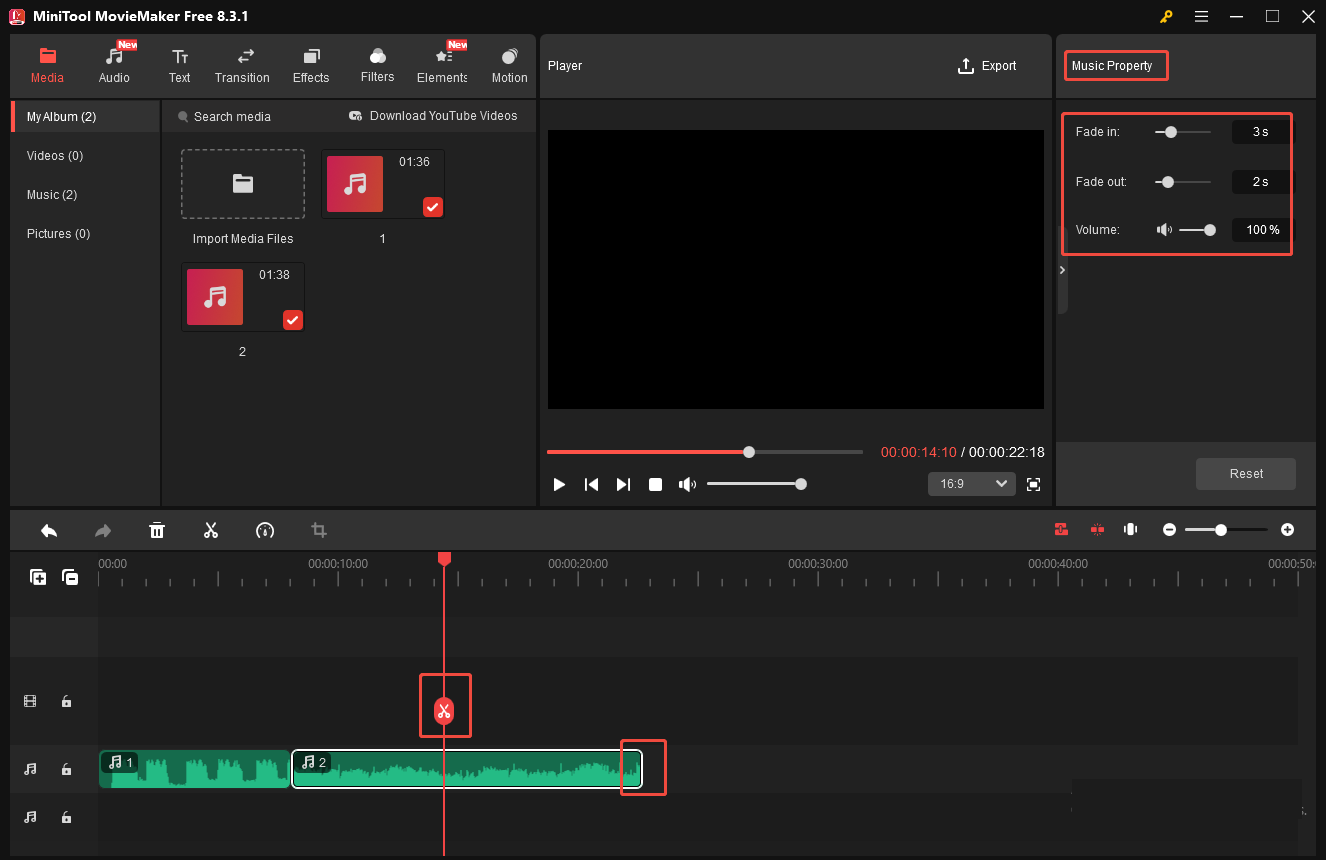Image resolution: width=1326 pixels, height=860 pixels.
Task: Select the Crop tool in the timeline toolbar
Action: [318, 530]
